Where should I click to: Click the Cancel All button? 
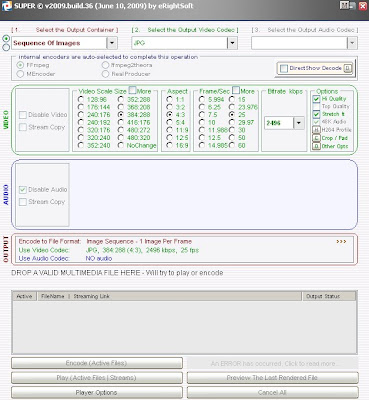[272, 392]
